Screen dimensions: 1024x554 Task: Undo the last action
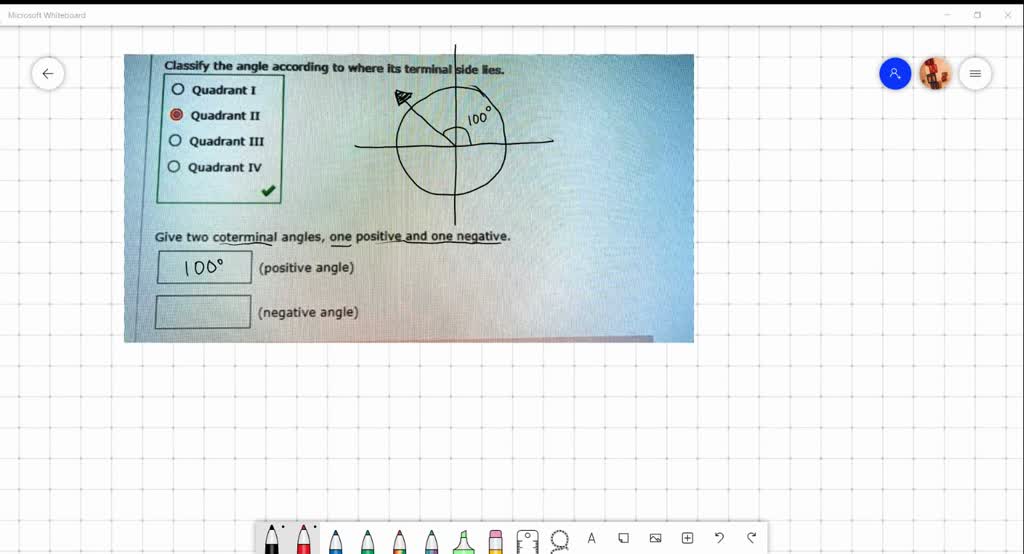point(719,538)
